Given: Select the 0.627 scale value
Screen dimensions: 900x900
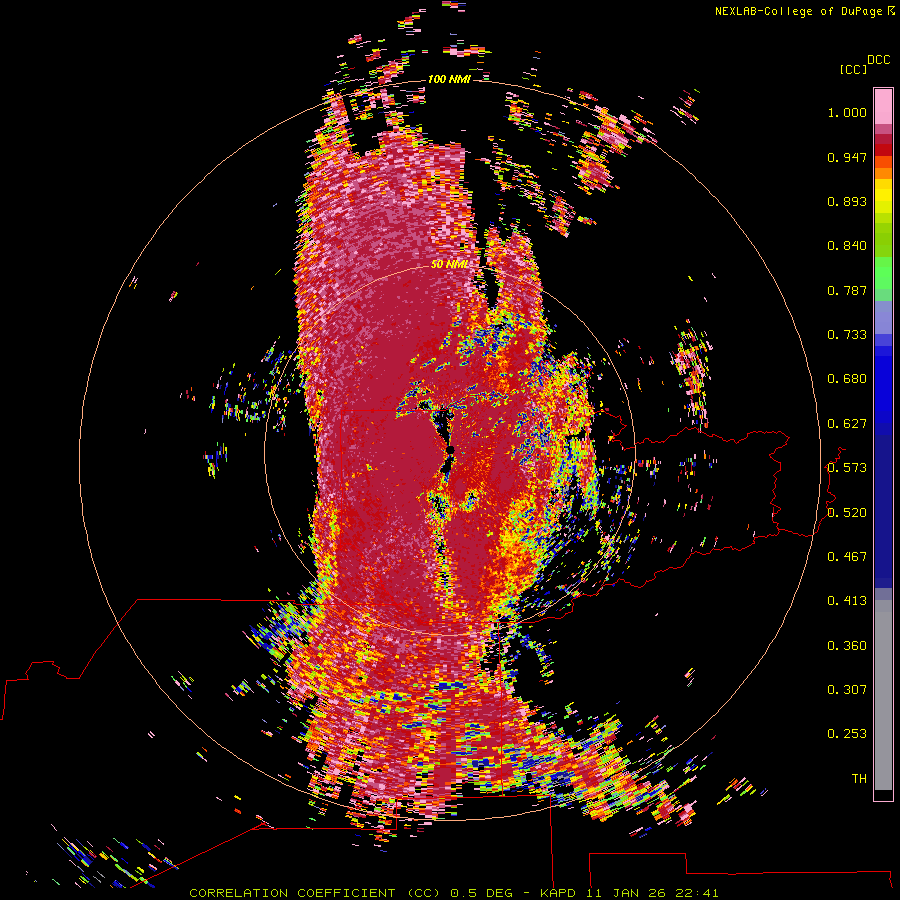Looking at the screenshot, I should tap(847, 424).
